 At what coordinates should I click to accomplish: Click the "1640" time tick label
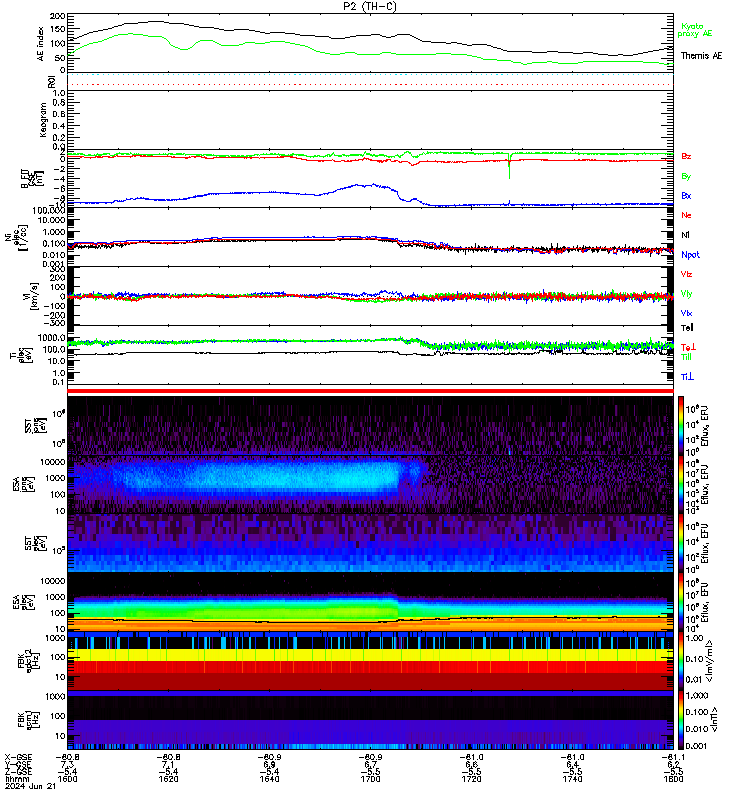269,779
